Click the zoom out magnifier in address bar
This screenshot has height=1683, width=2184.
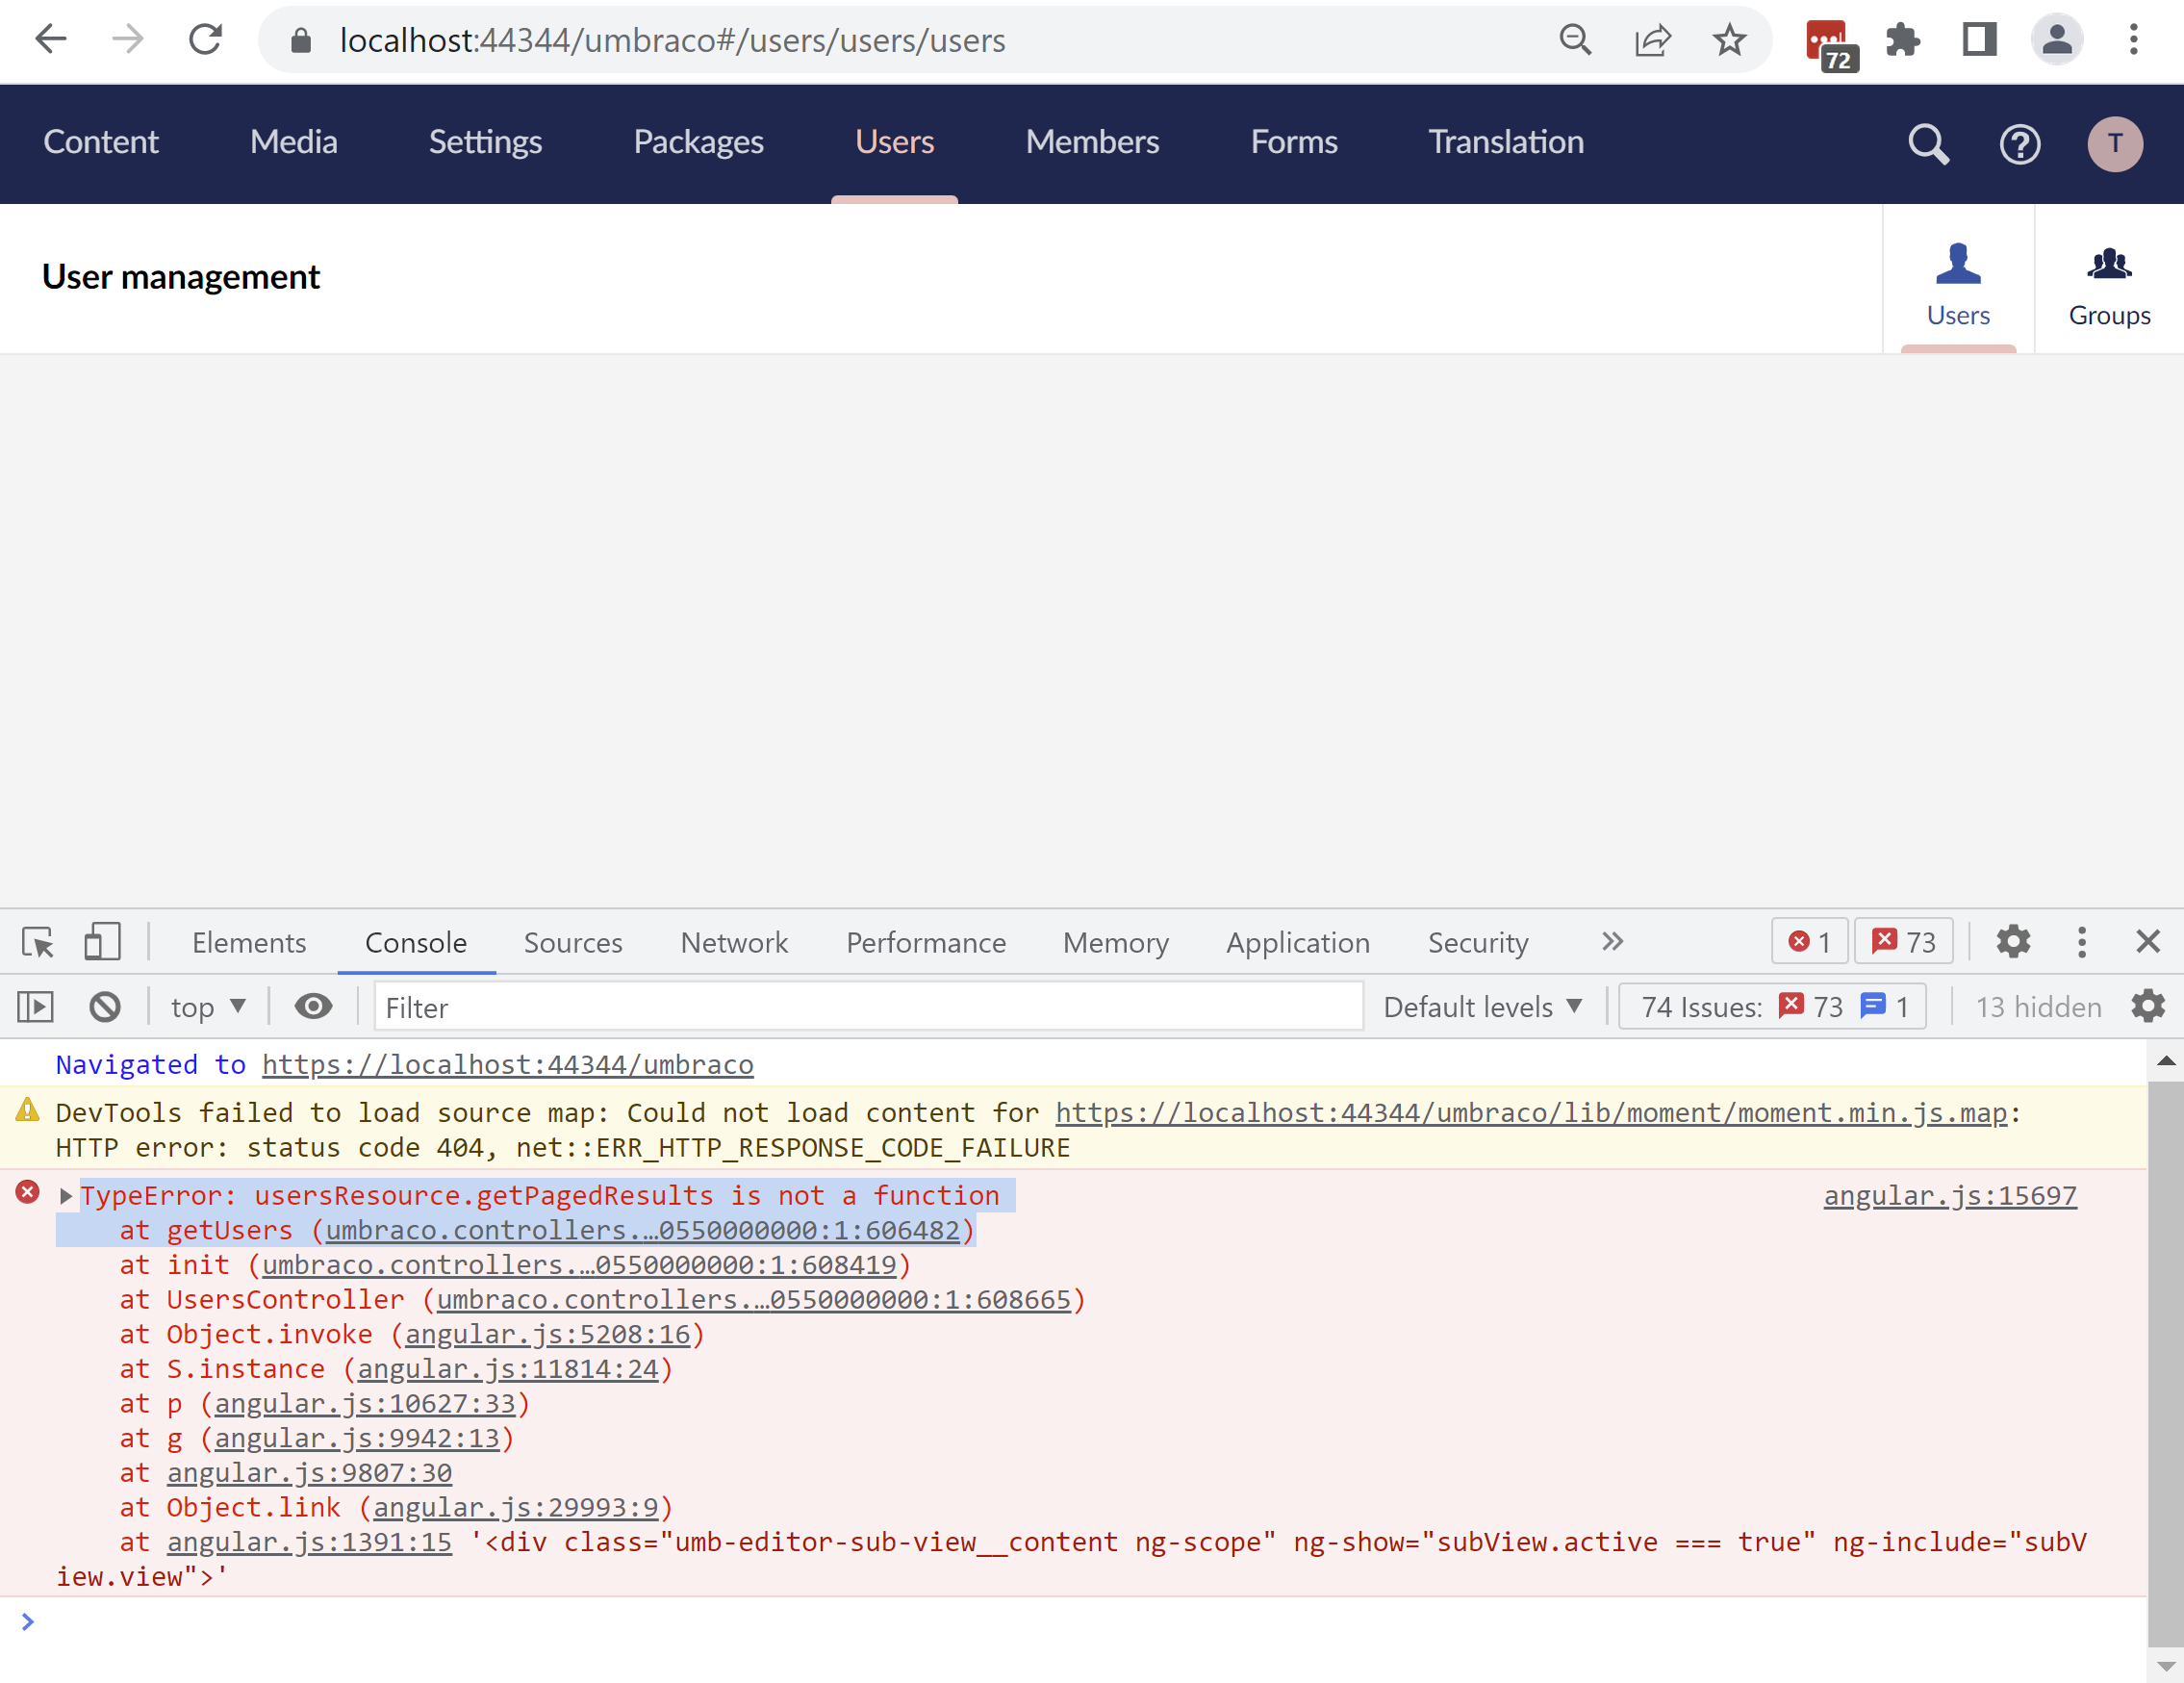coord(1575,40)
